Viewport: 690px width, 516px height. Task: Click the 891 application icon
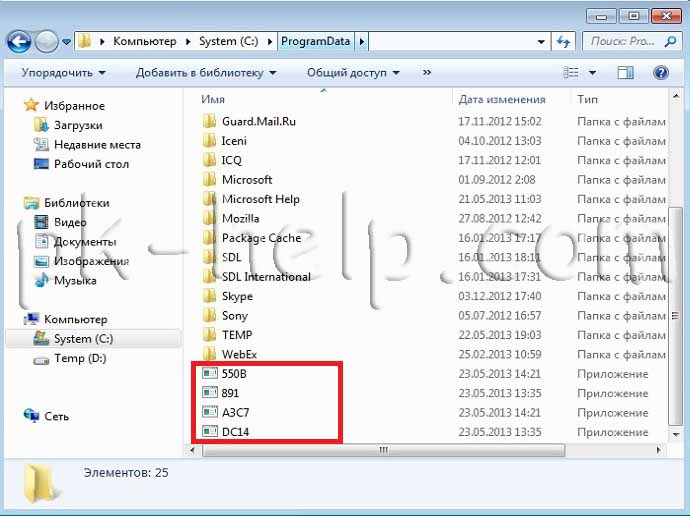(210, 393)
